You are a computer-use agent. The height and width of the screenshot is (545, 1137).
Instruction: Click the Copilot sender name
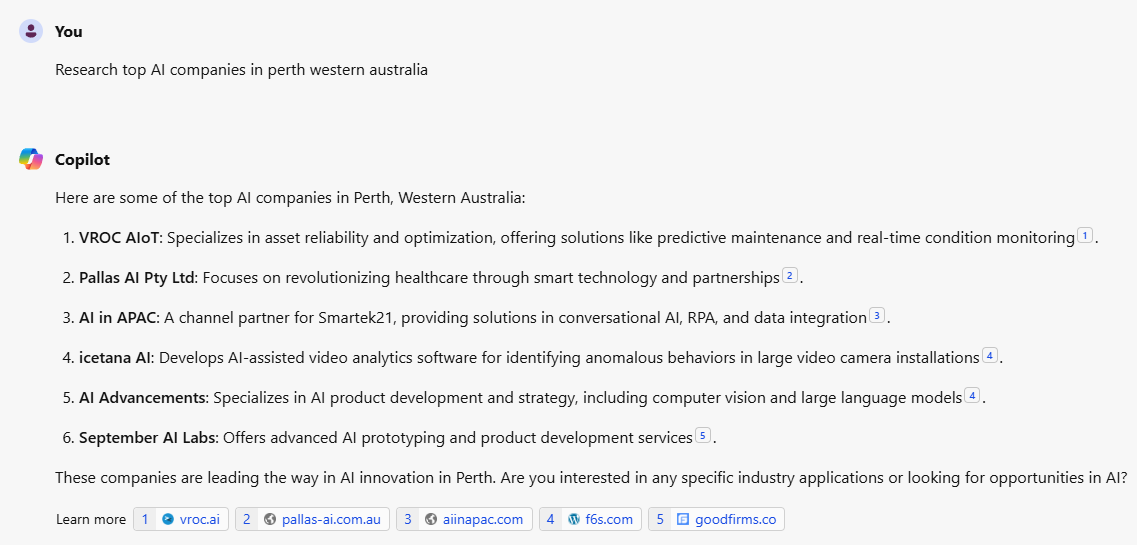(x=83, y=159)
